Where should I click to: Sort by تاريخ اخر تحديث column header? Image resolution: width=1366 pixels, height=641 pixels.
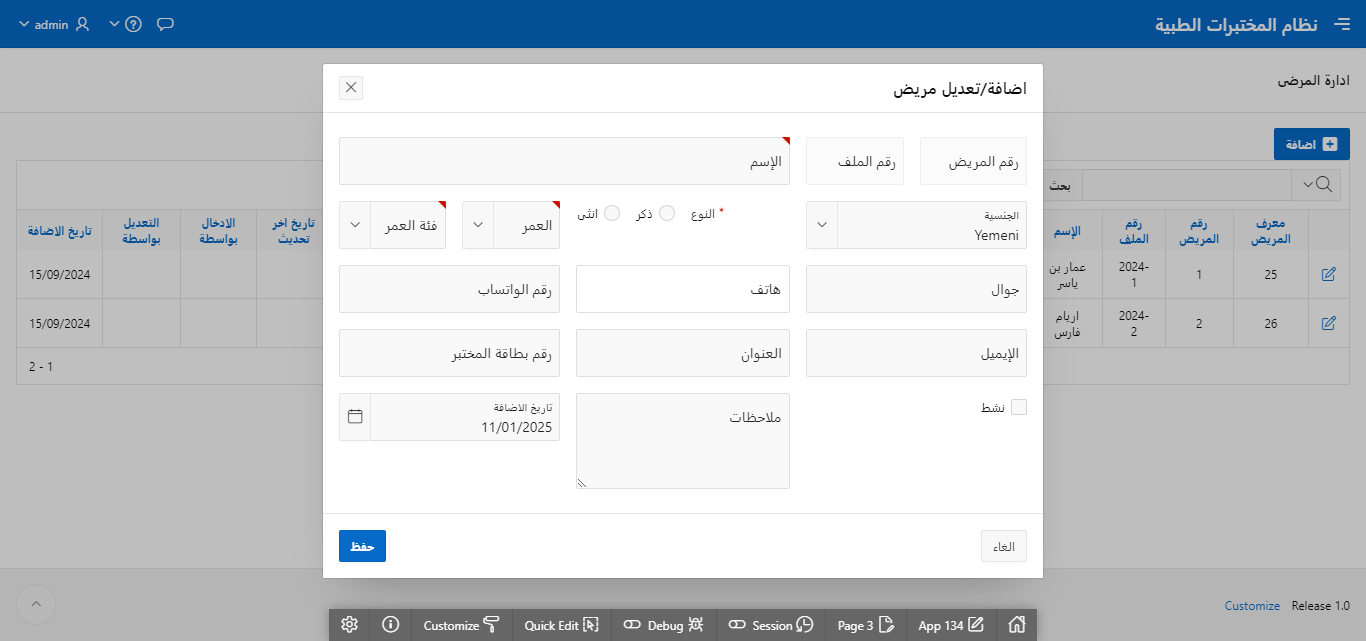[295, 230]
